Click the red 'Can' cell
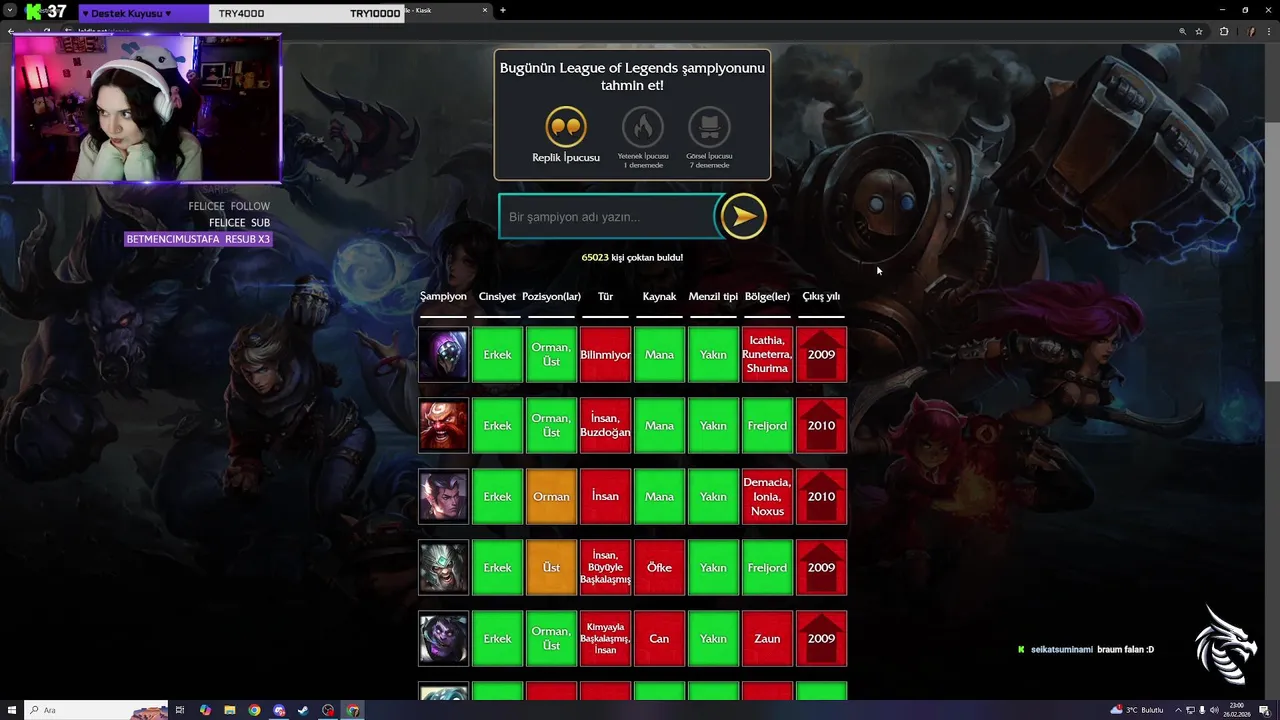 (659, 639)
